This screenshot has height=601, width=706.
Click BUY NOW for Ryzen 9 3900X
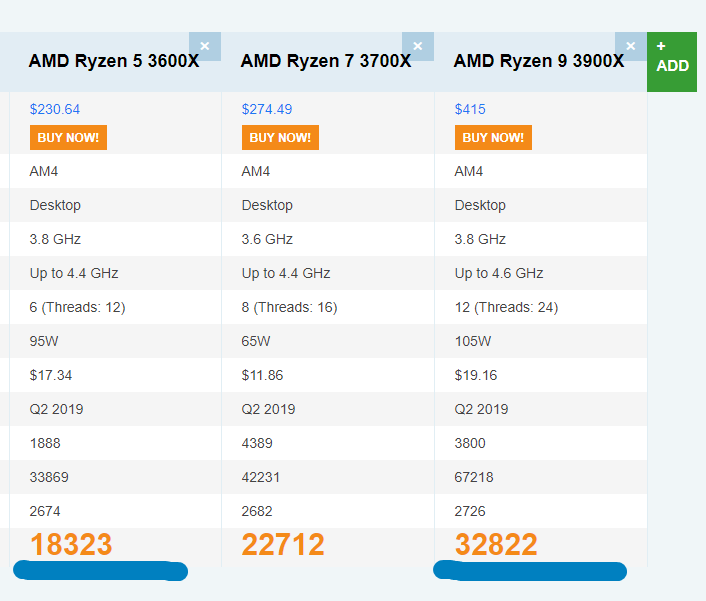493,137
